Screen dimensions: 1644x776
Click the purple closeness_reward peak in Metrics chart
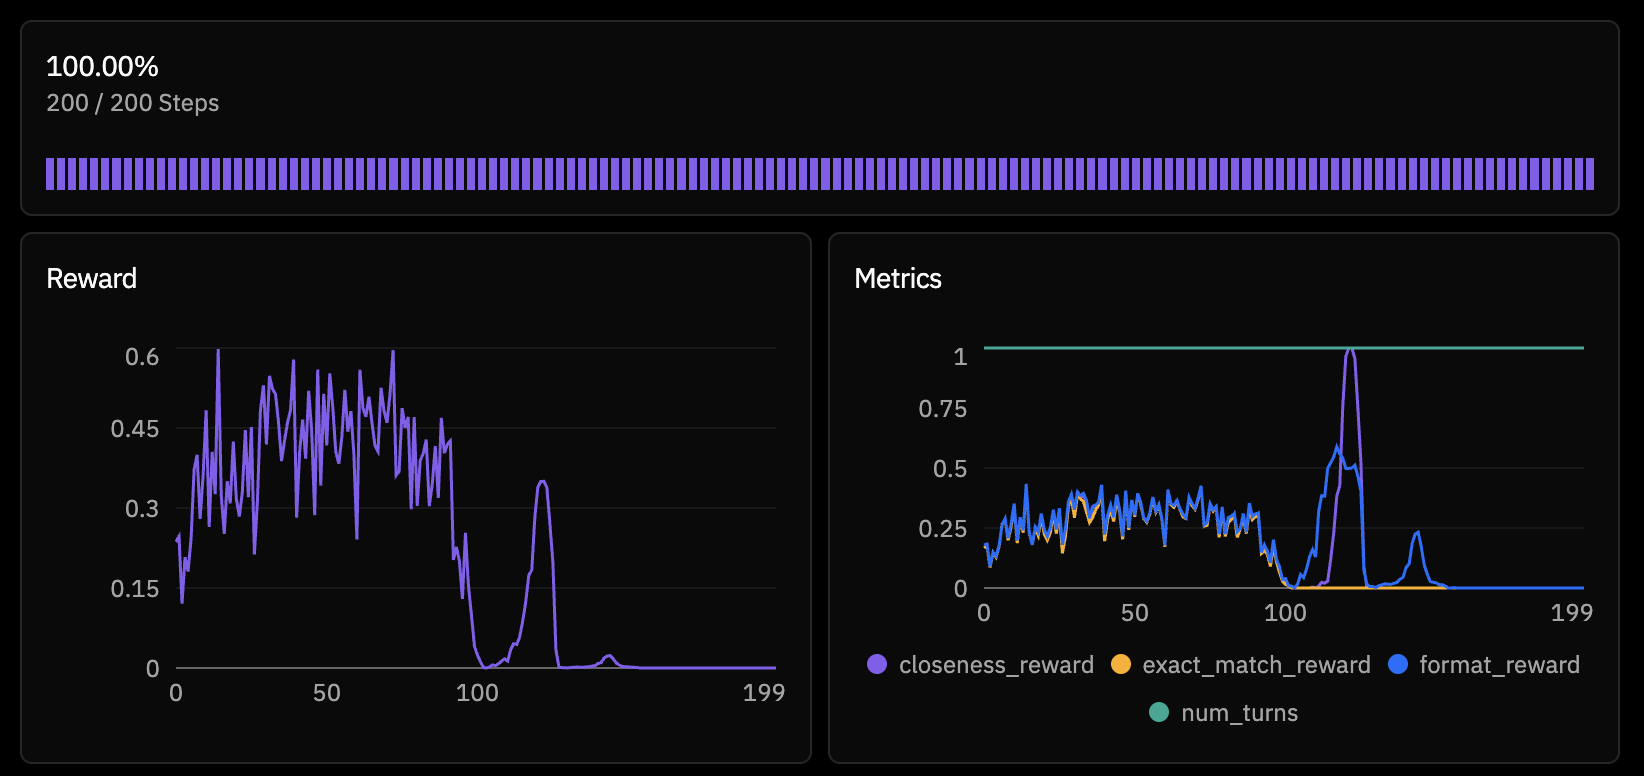[1350, 351]
